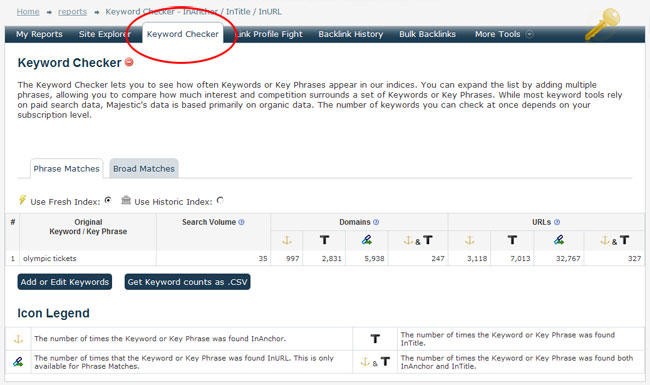Viewport: 650px width, 385px height.
Task: Open the Backlink History tab
Action: 350,34
